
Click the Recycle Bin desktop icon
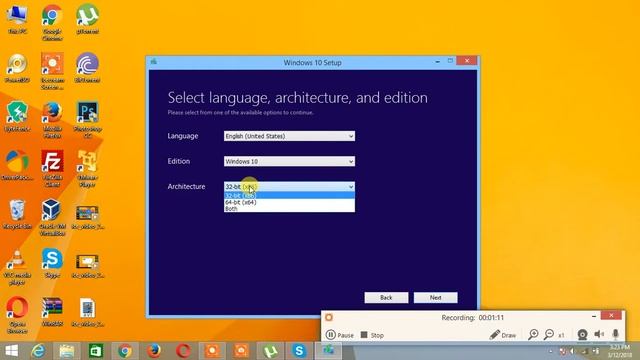click(x=17, y=214)
